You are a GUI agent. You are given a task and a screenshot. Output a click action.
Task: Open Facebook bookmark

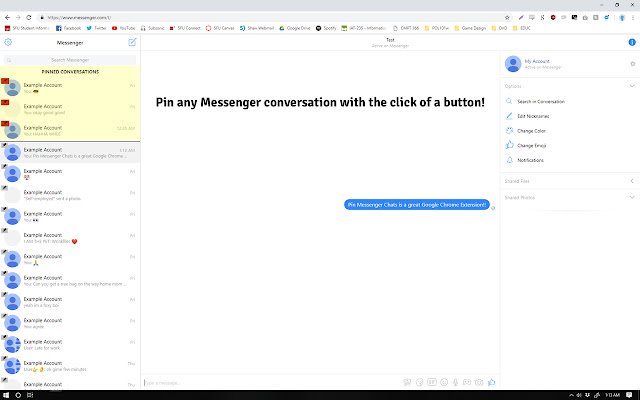click(x=68, y=28)
